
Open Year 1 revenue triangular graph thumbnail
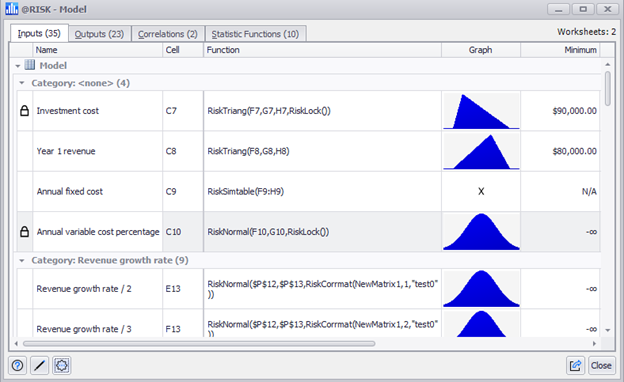coord(481,151)
